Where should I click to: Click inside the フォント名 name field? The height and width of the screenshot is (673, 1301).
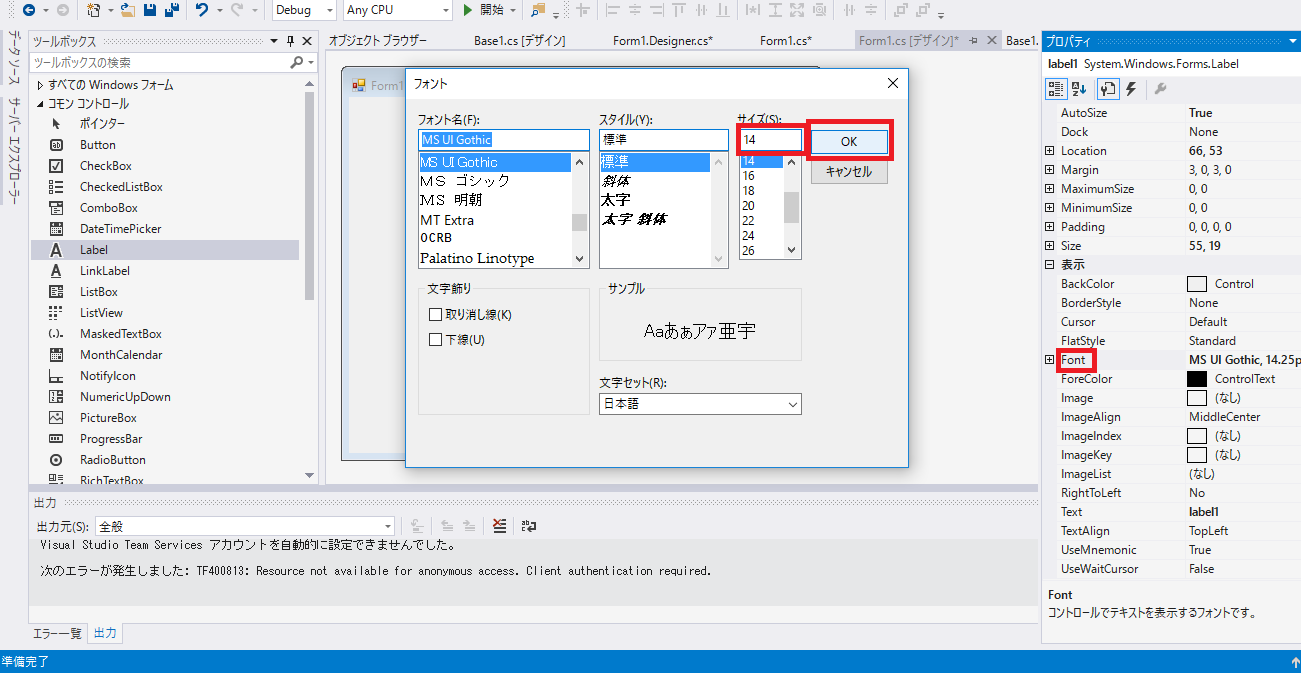click(503, 140)
